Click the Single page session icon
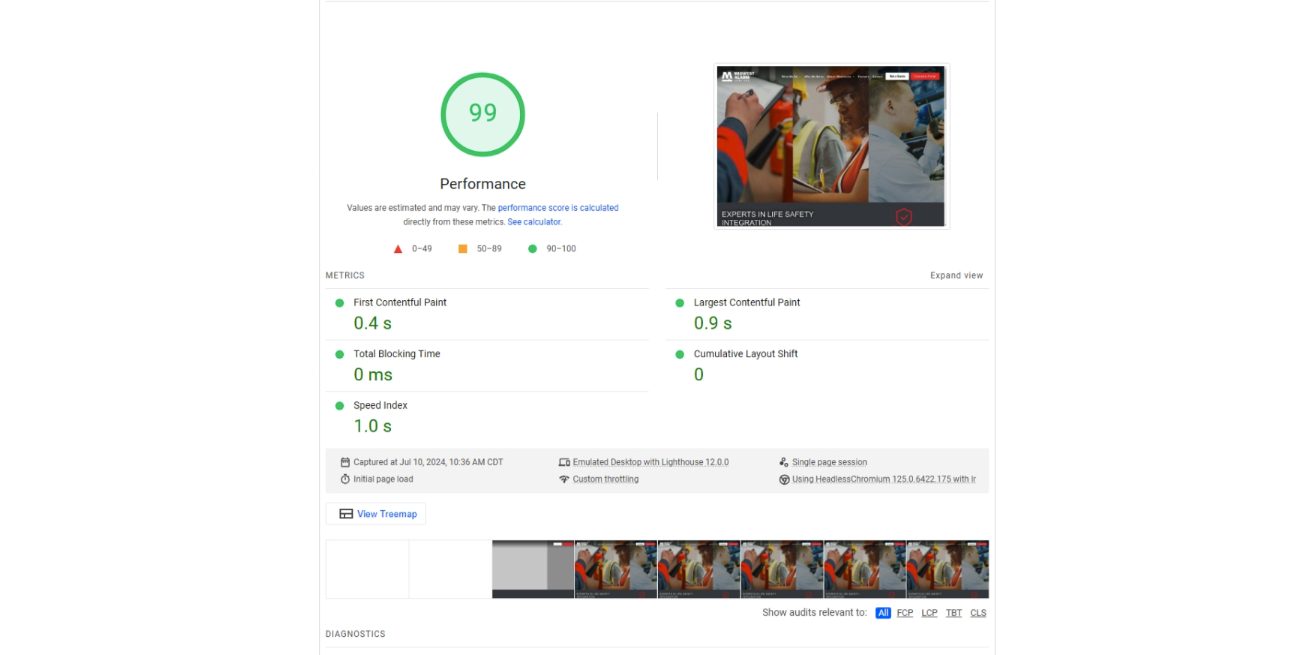 [x=784, y=463]
